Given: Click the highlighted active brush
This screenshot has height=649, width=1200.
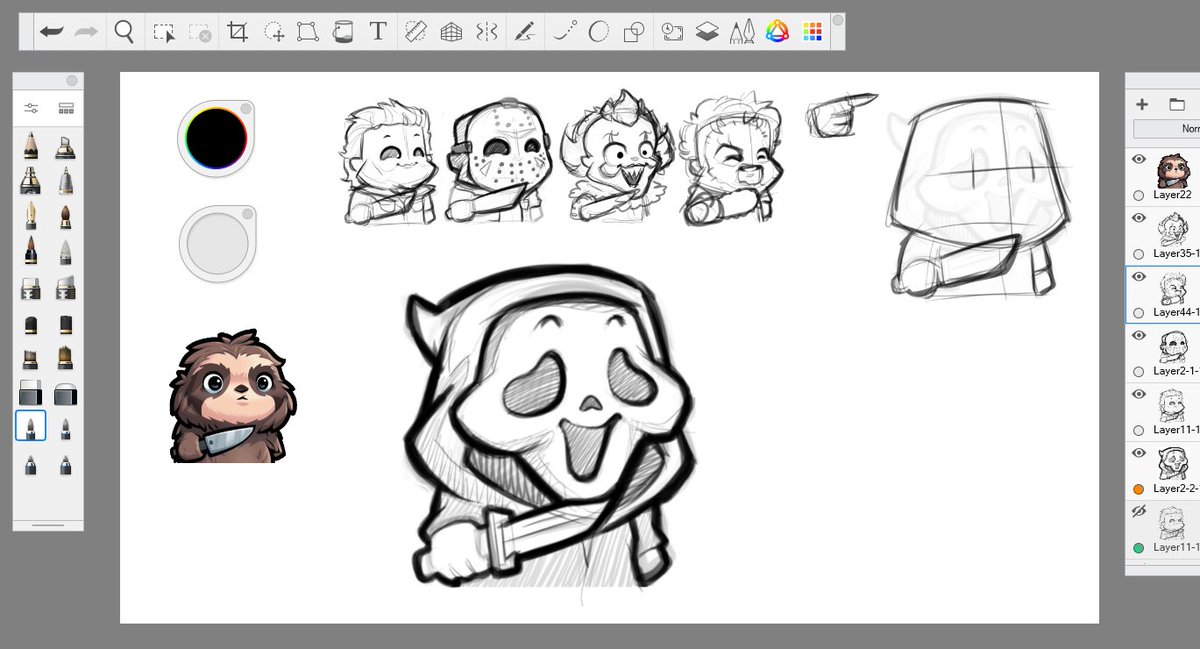Looking at the screenshot, I should 31,428.
